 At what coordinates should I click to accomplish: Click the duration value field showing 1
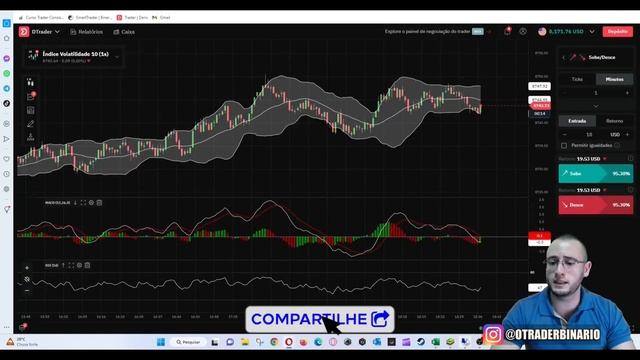(x=596, y=93)
